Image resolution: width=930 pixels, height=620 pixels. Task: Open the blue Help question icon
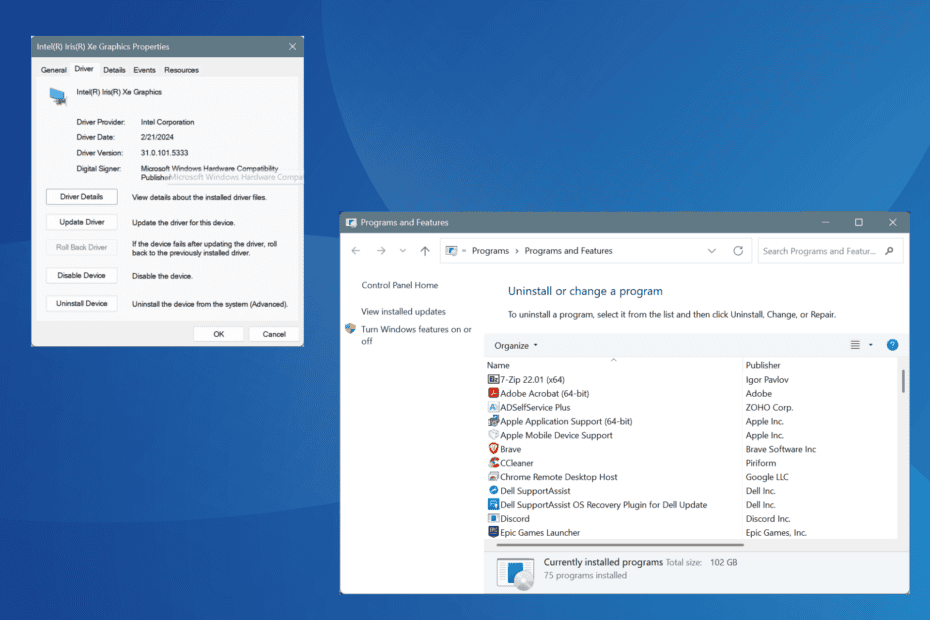point(892,345)
